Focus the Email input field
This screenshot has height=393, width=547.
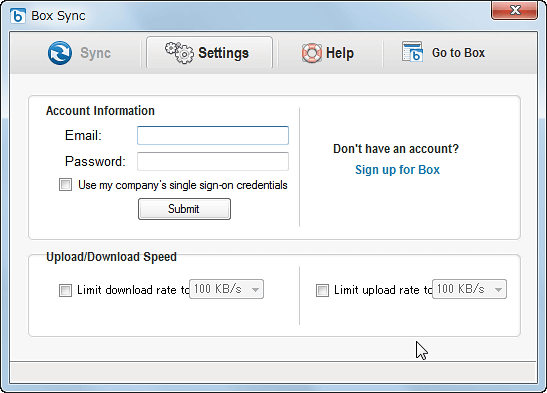coord(213,135)
